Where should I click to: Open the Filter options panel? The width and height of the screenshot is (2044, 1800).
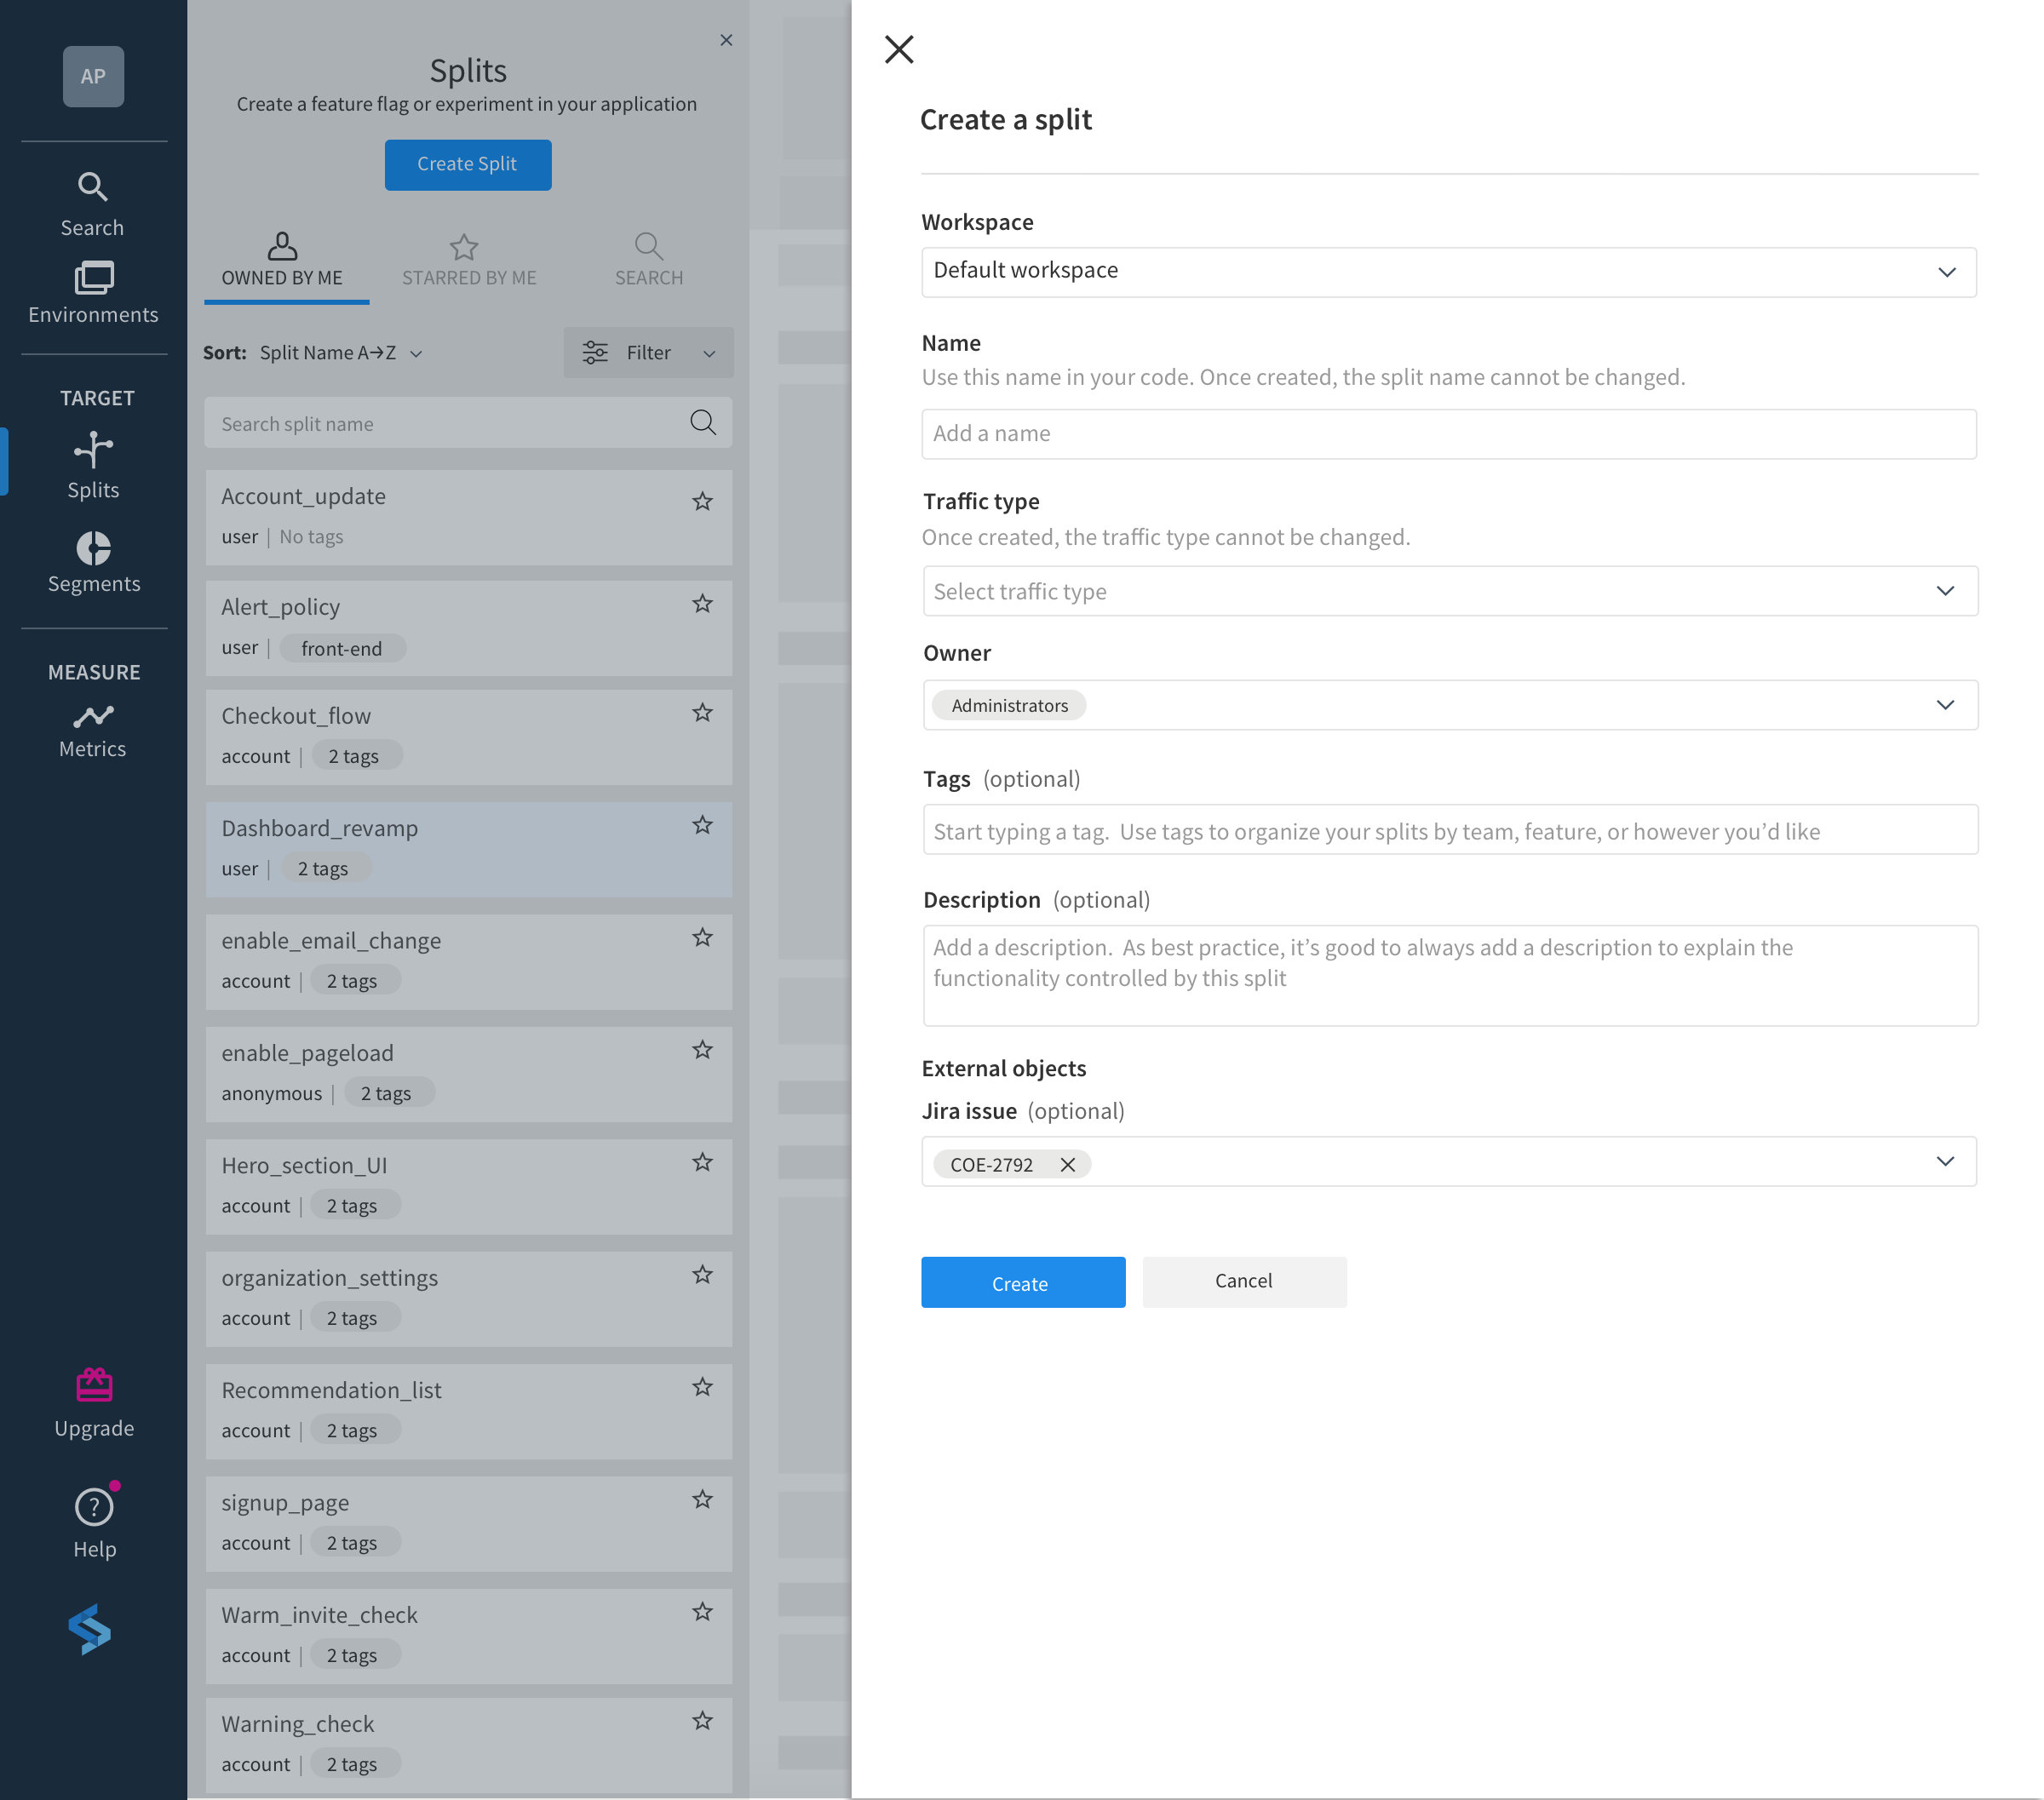646,354
